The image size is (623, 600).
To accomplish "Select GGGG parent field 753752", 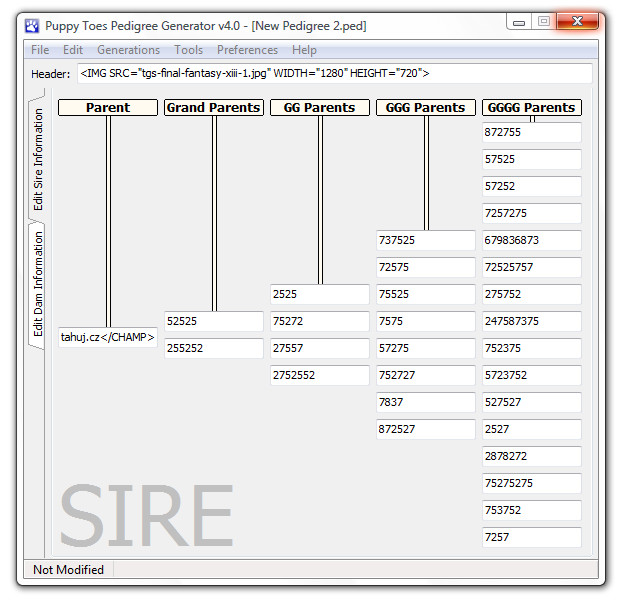I will click(x=532, y=510).
